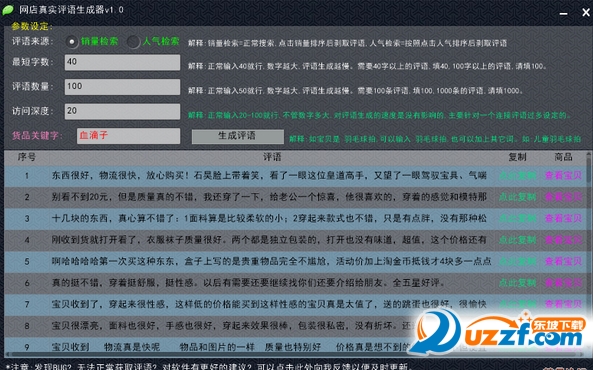Click the 商品 column header
This screenshot has height=370, width=593.
pyautogui.click(x=563, y=157)
